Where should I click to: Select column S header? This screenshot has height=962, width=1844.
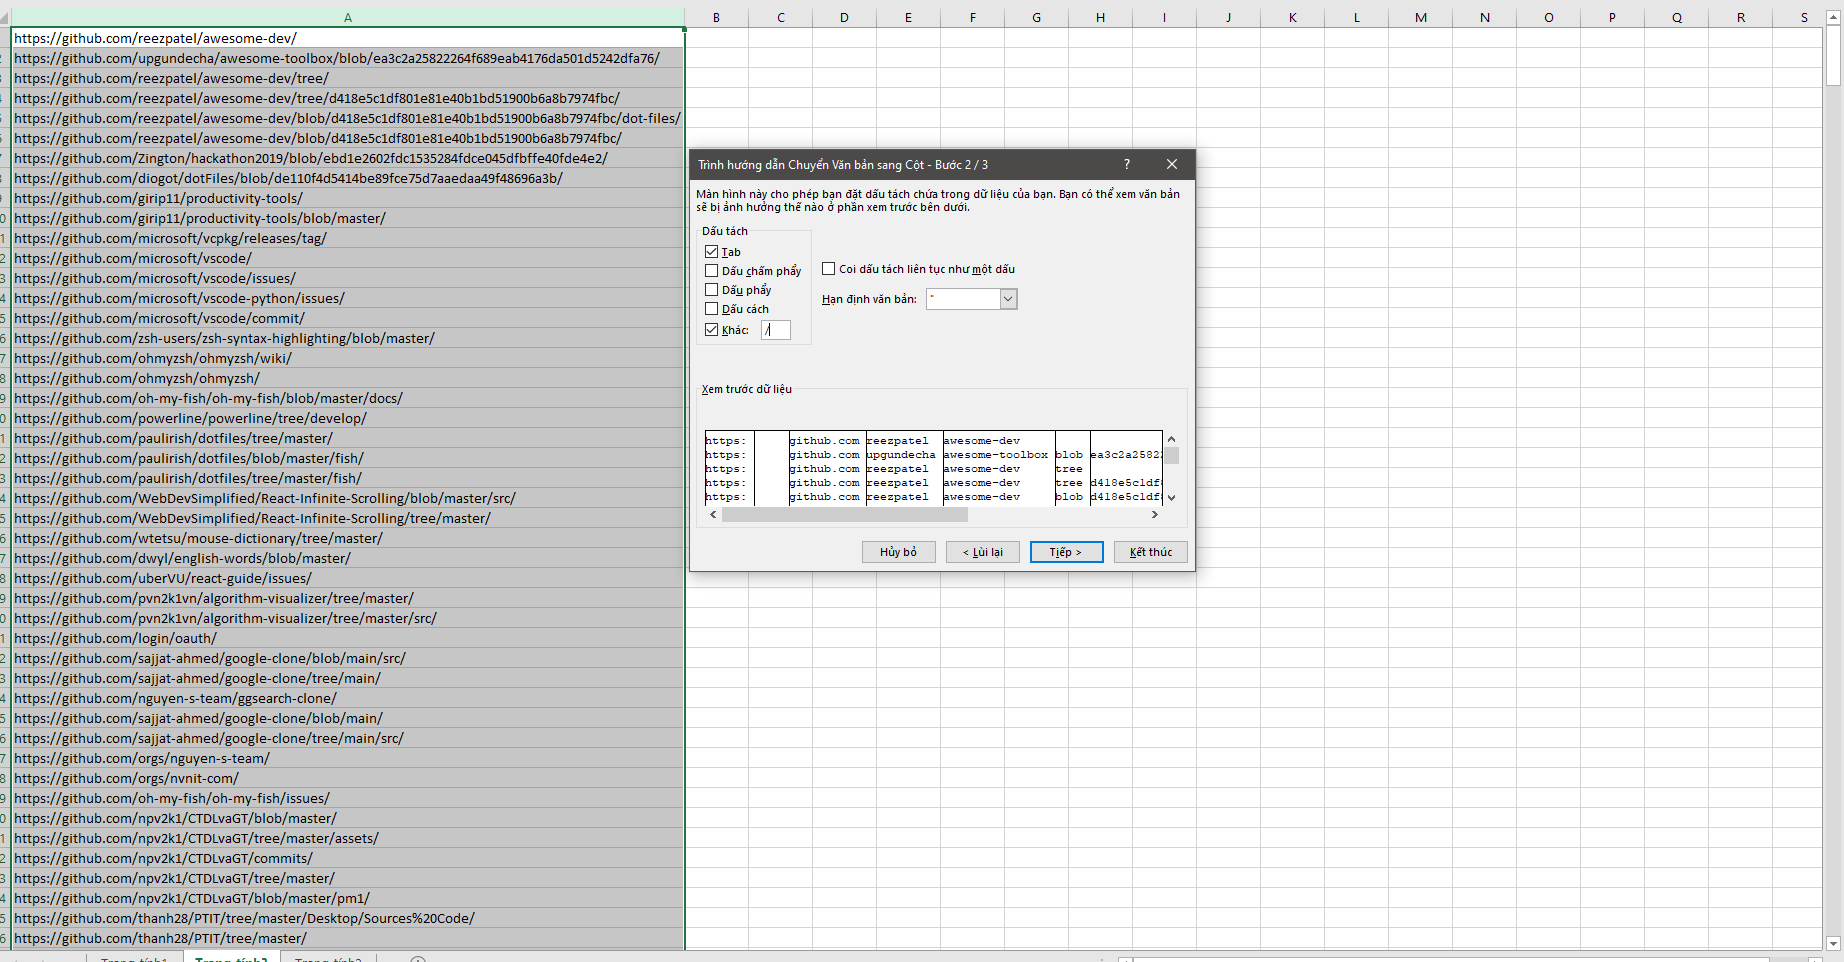(x=1805, y=17)
